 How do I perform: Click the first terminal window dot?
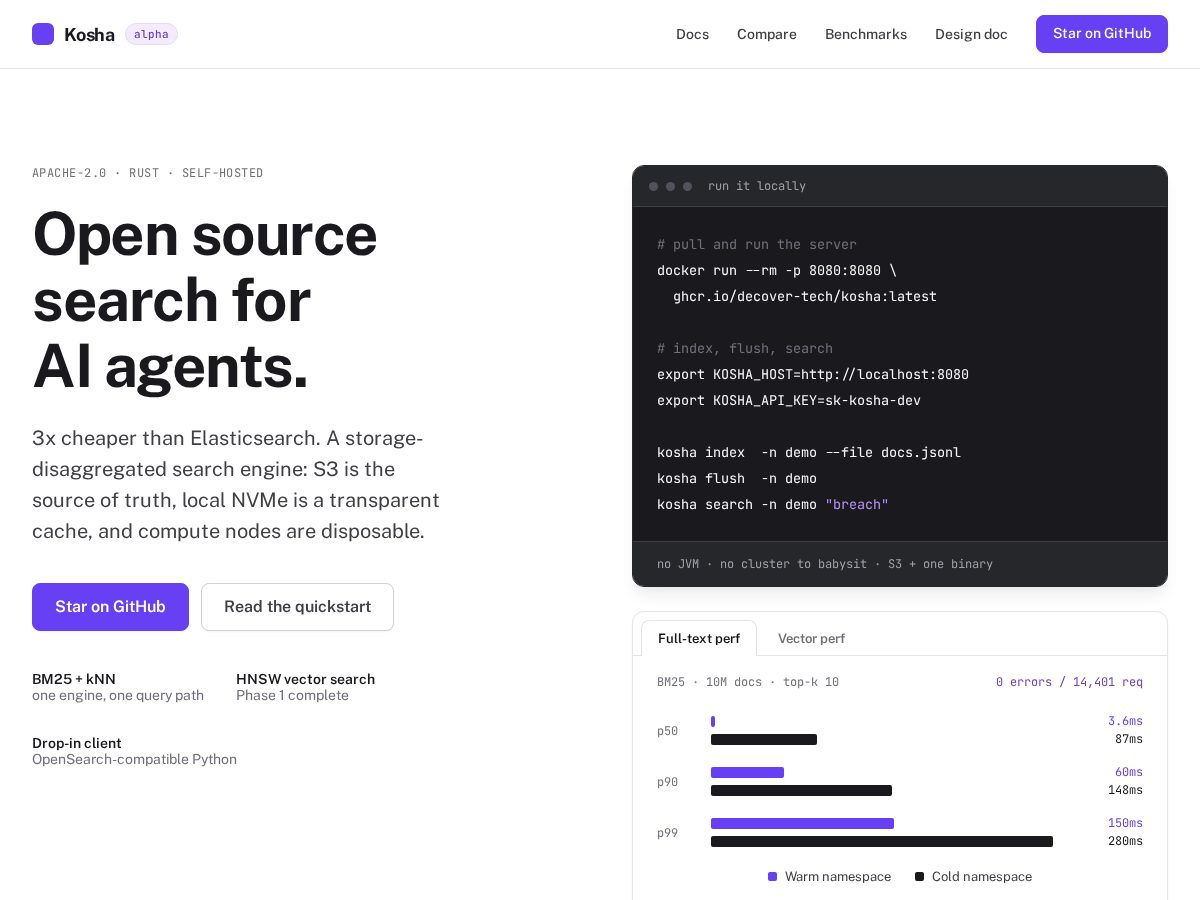[x=653, y=186]
